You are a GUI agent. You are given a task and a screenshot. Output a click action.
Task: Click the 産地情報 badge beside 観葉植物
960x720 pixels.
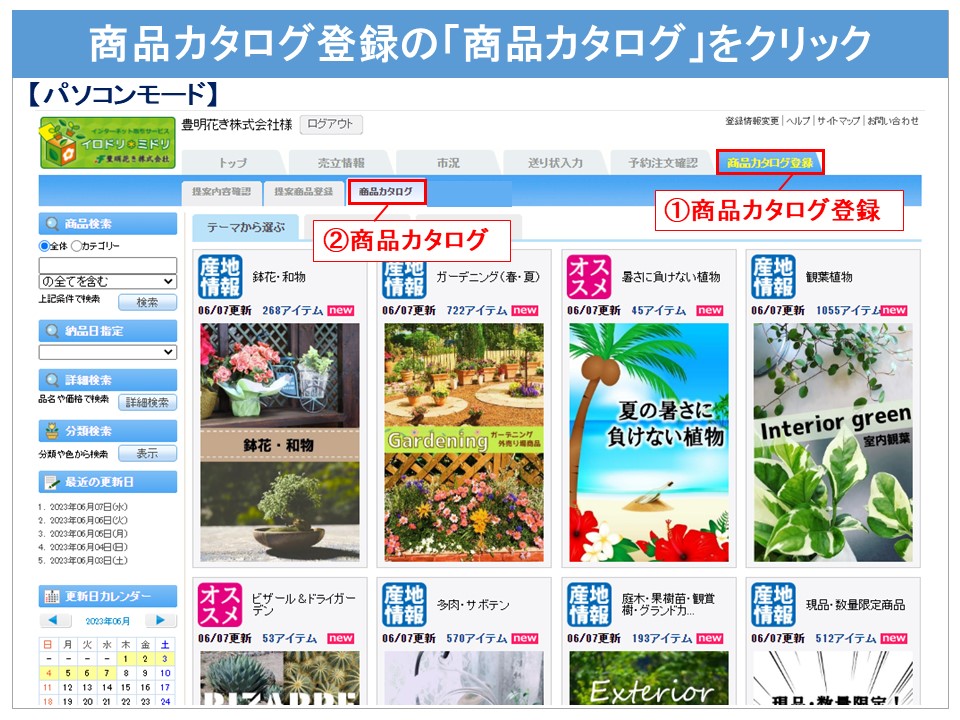(773, 277)
